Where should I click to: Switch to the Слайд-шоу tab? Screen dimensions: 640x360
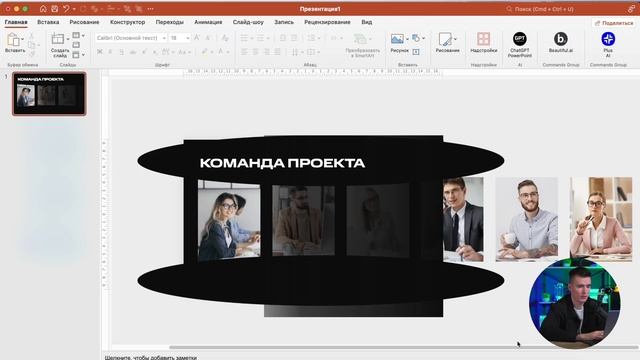(248, 22)
